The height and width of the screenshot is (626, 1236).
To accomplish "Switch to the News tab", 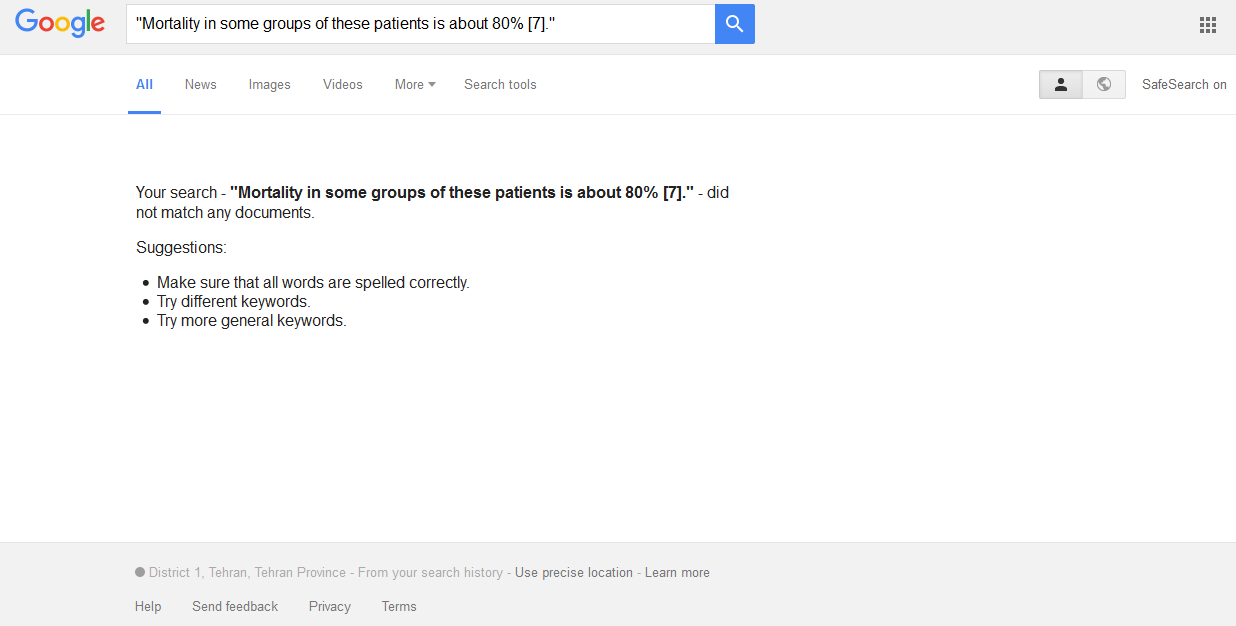I will pos(200,85).
